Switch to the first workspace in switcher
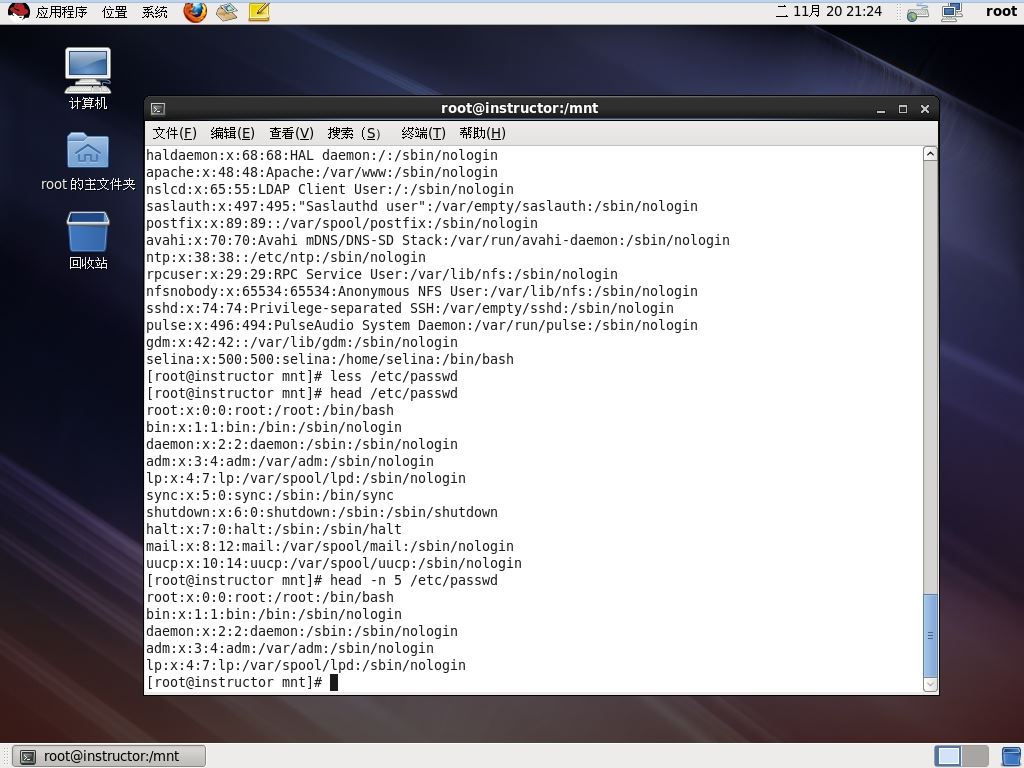This screenshot has height=768, width=1024. coord(948,756)
